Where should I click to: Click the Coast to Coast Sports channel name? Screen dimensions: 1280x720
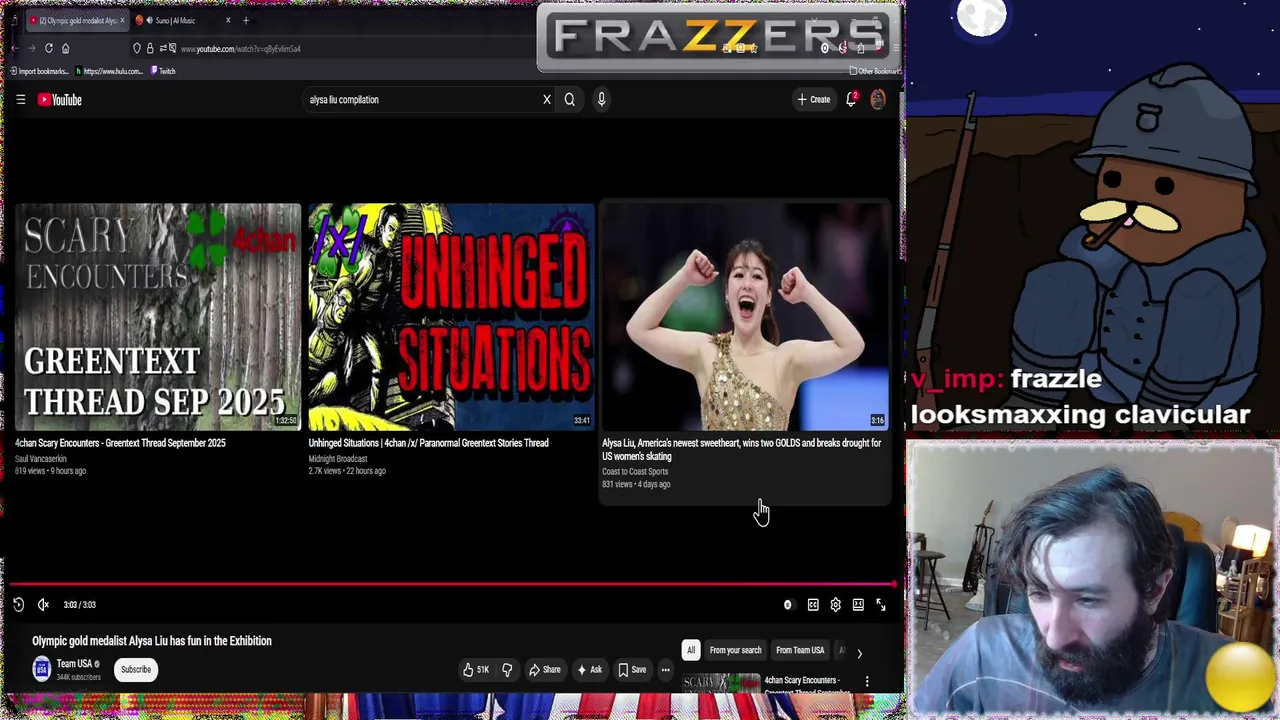click(x=635, y=471)
